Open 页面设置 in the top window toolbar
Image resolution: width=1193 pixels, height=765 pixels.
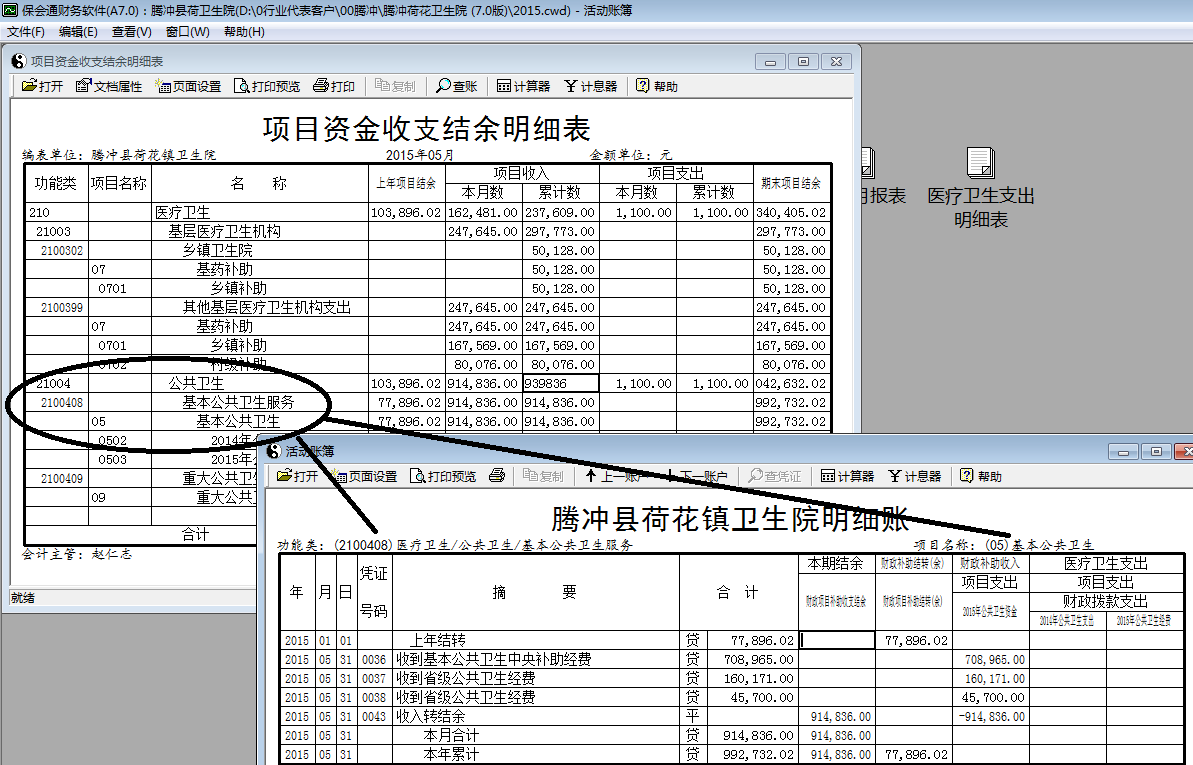point(190,85)
